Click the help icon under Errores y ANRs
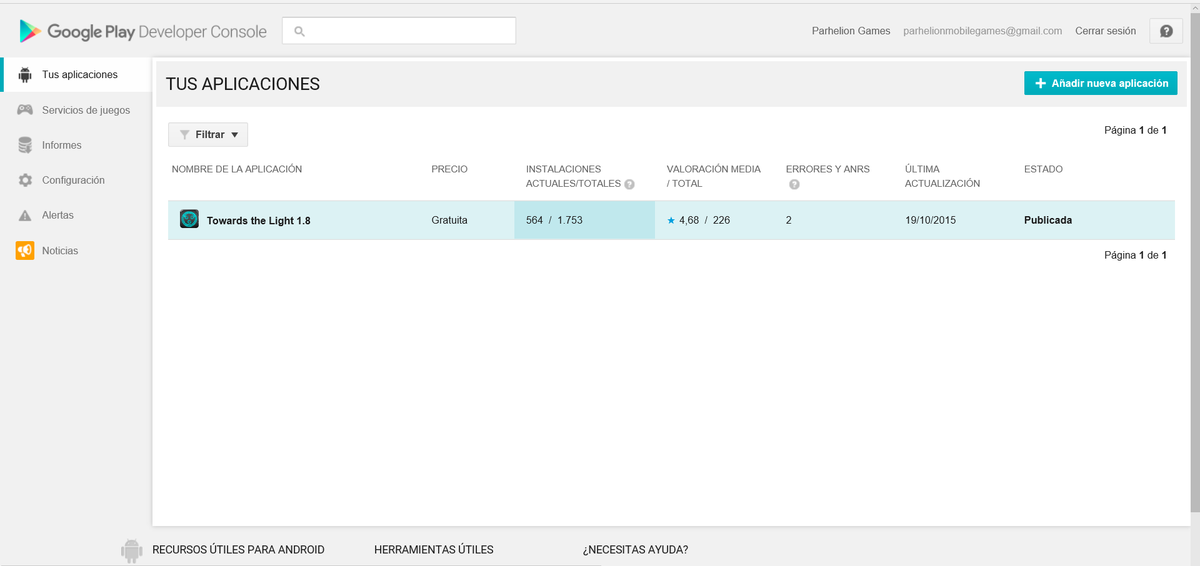This screenshot has height=566, width=1200. (x=792, y=184)
